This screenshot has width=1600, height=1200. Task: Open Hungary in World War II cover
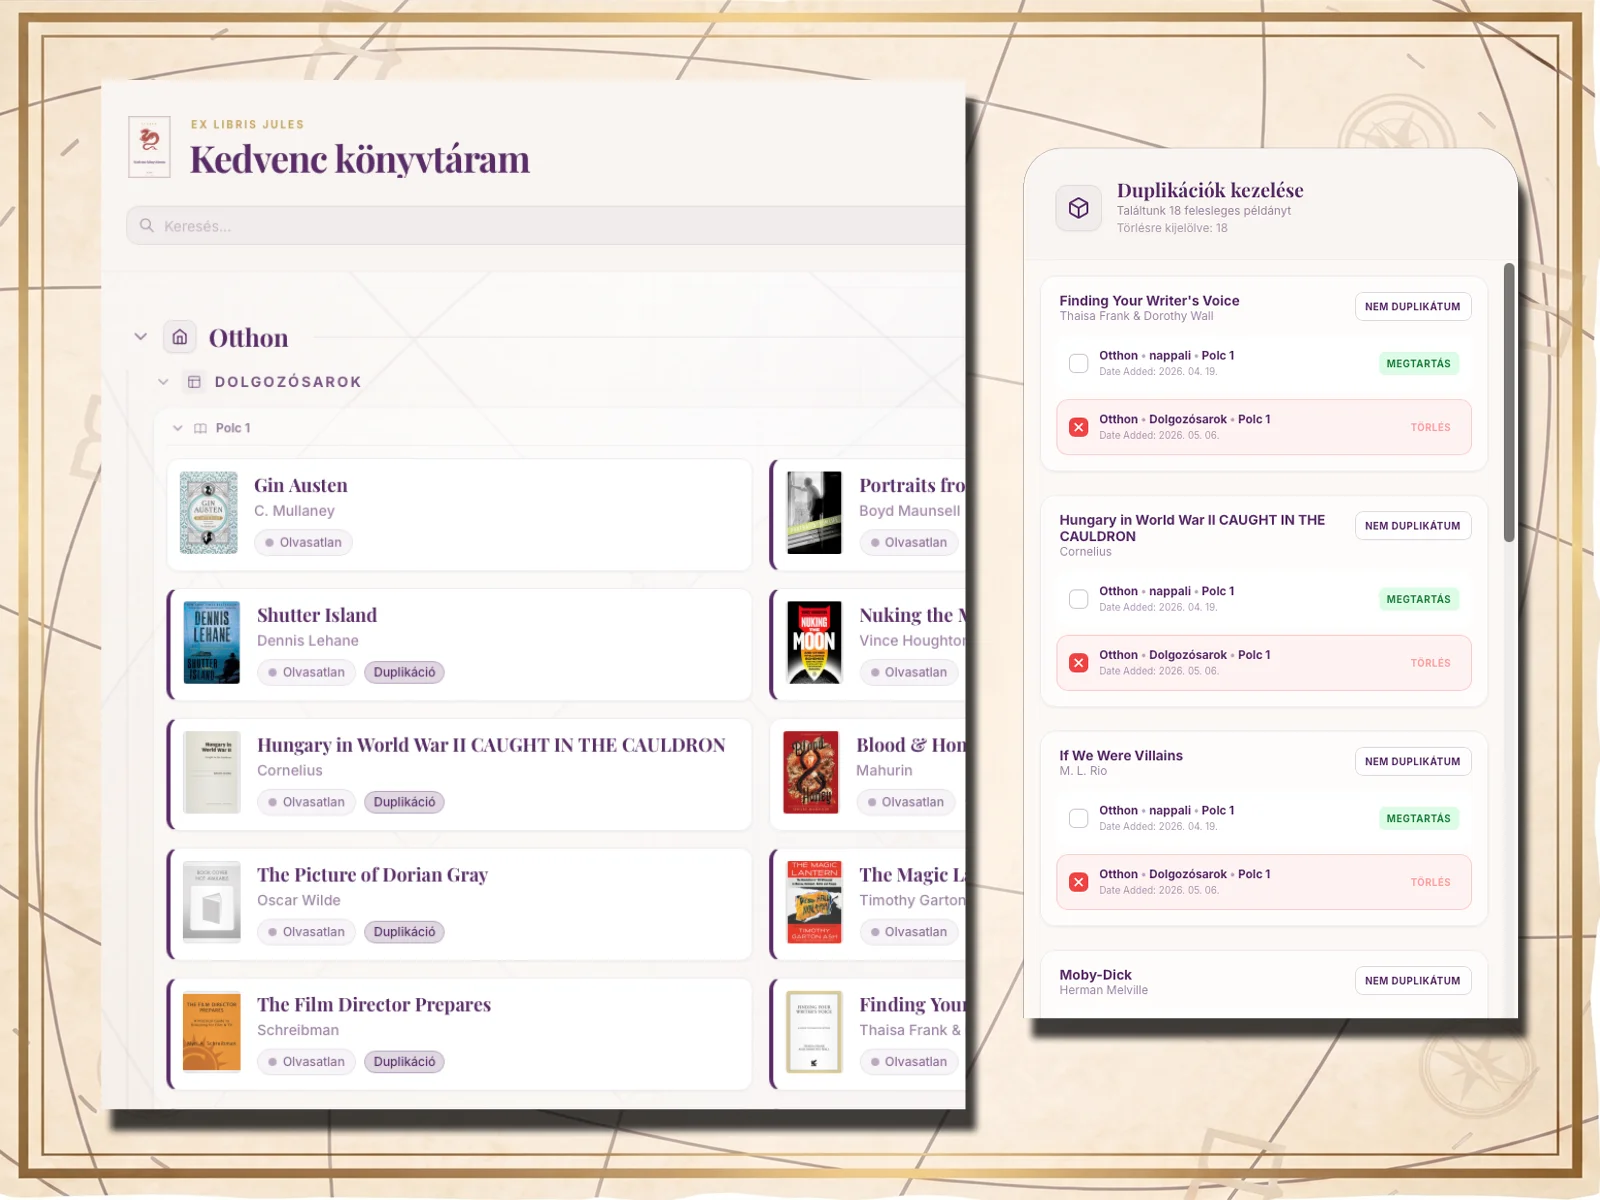pos(212,772)
